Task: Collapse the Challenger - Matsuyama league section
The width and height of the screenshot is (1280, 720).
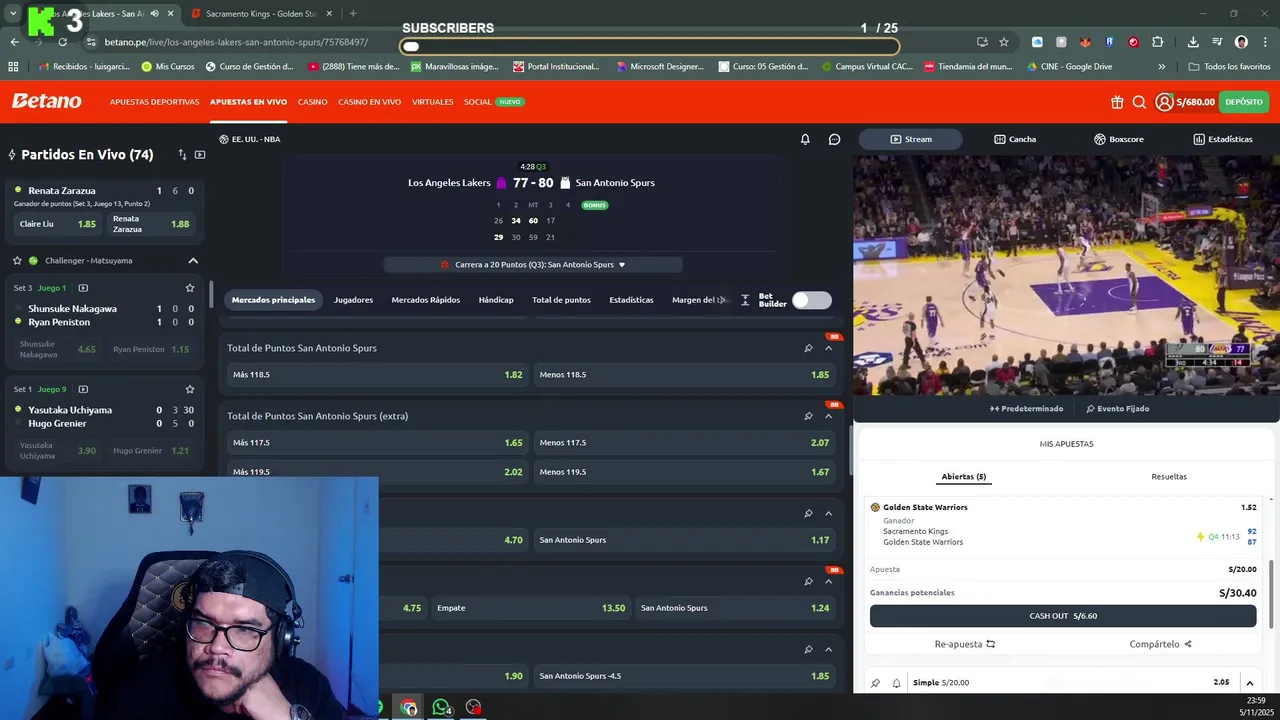Action: click(193, 261)
